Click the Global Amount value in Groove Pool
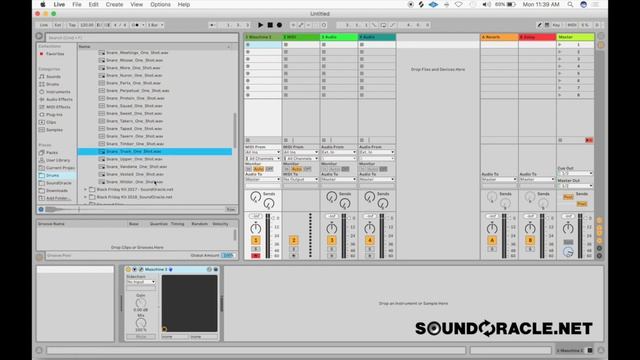The image size is (640, 360). point(228,256)
